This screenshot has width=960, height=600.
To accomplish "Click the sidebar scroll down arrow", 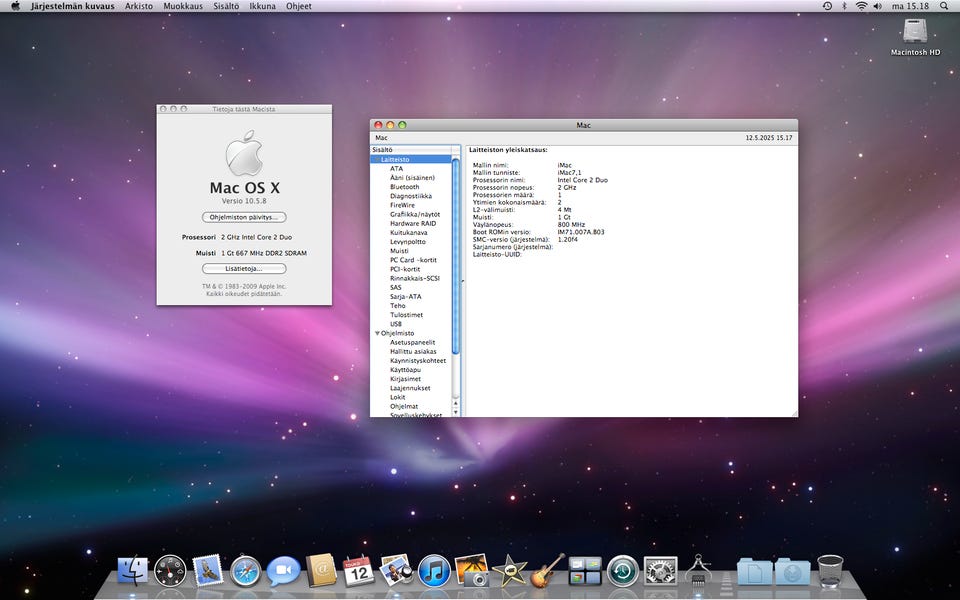I will pyautogui.click(x=456, y=411).
